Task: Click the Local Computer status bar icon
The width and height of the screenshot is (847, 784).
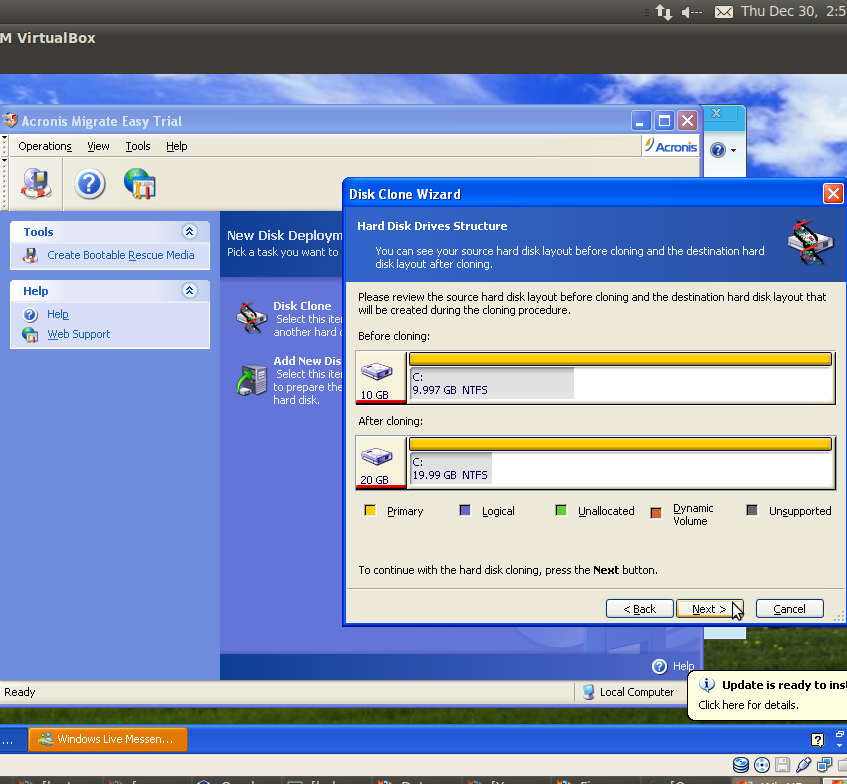Action: coord(588,692)
